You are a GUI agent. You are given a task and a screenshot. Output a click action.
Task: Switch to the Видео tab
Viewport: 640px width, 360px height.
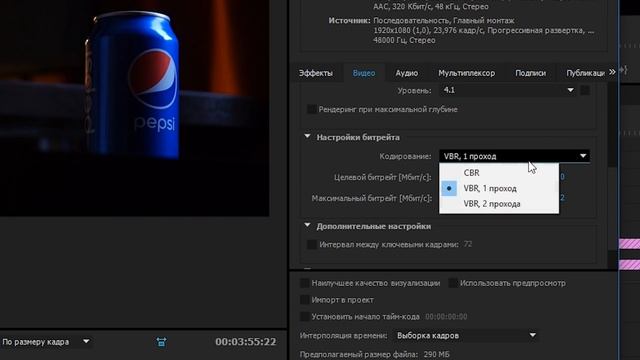pos(364,73)
